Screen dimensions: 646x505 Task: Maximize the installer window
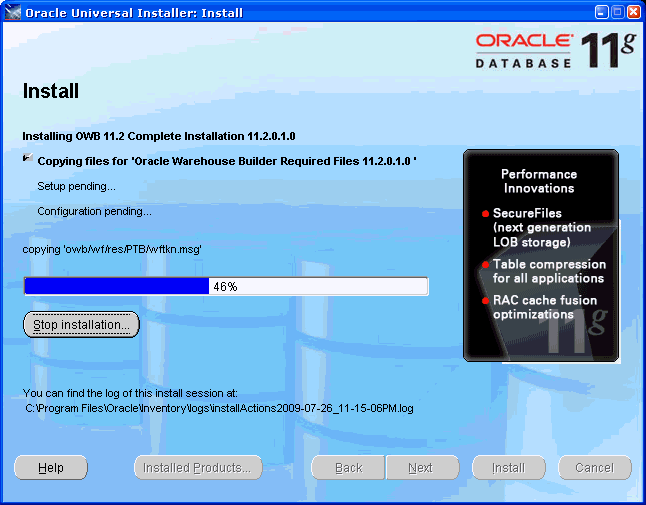pyautogui.click(x=618, y=12)
